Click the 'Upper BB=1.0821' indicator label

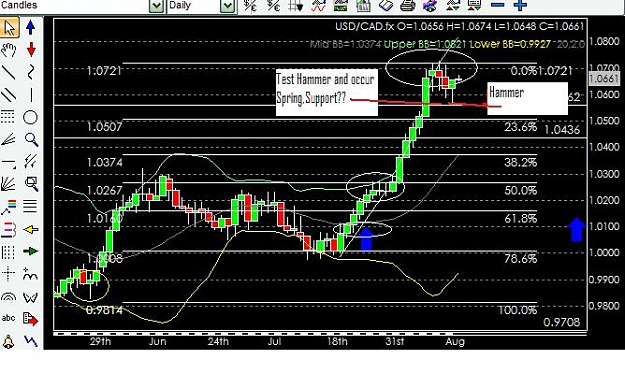pos(425,44)
